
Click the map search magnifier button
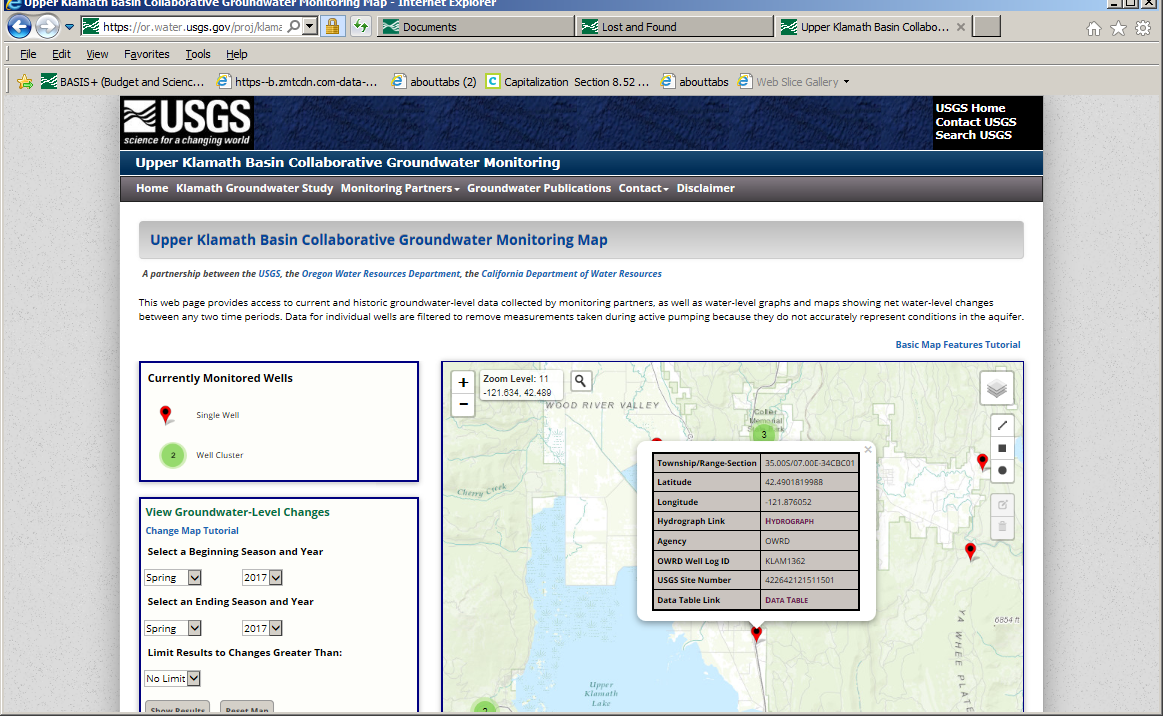click(581, 381)
